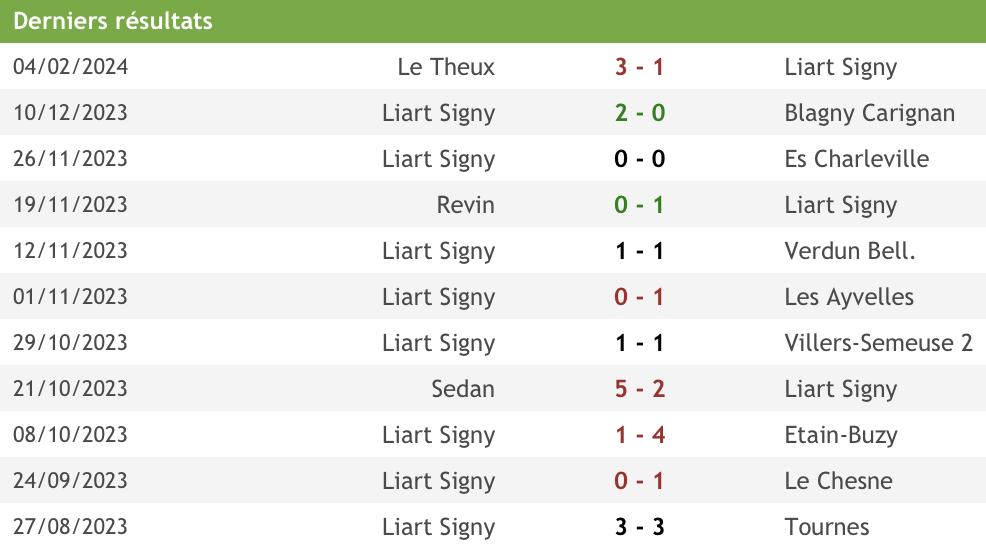
Task: Open the 0 - 0 draw result
Action: tap(640, 158)
